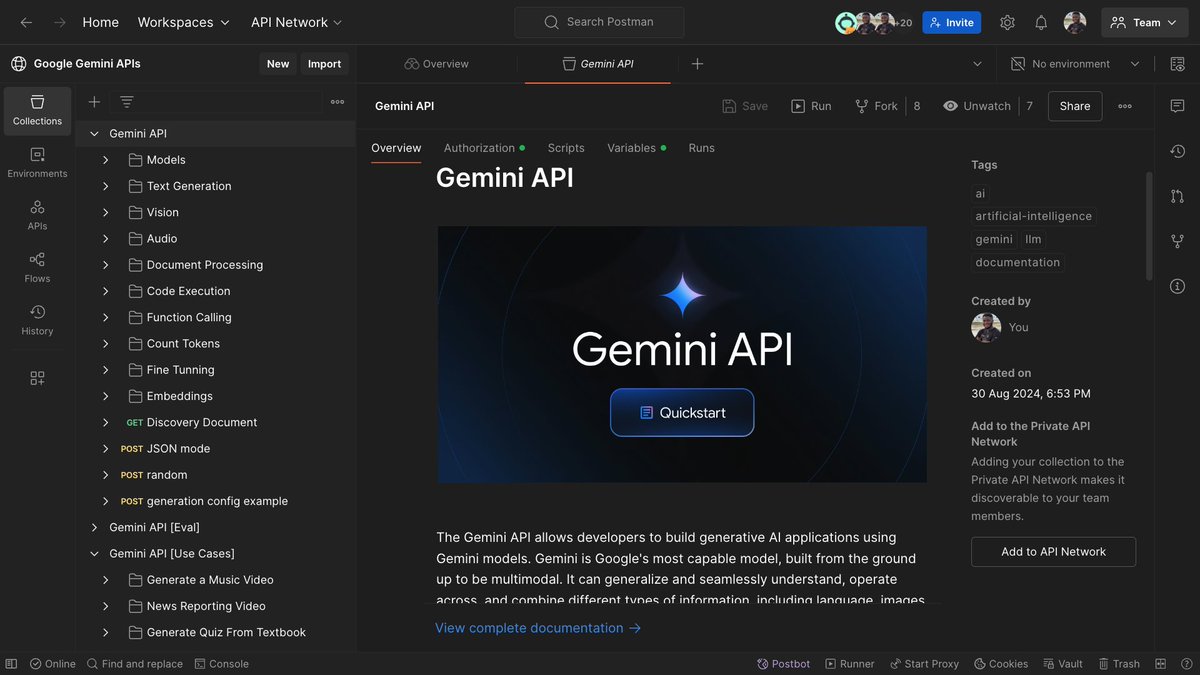Open the No environment selector
This screenshot has width=1200, height=675.
(1075, 64)
